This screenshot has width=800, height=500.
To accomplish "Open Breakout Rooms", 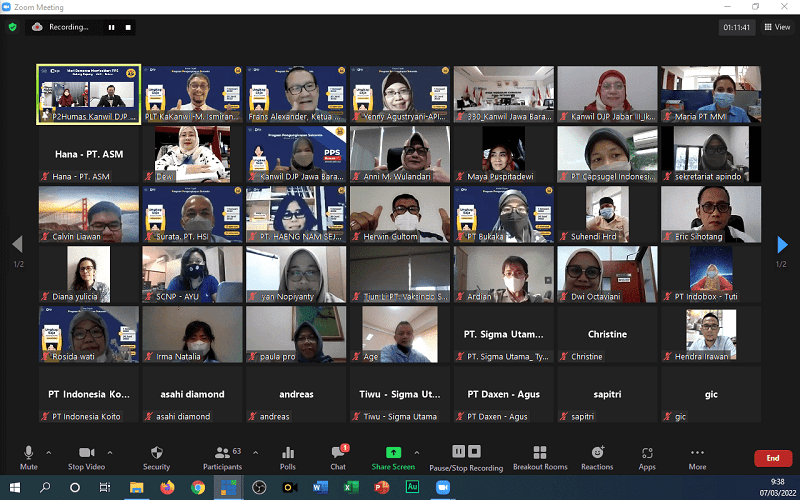I will 540,457.
